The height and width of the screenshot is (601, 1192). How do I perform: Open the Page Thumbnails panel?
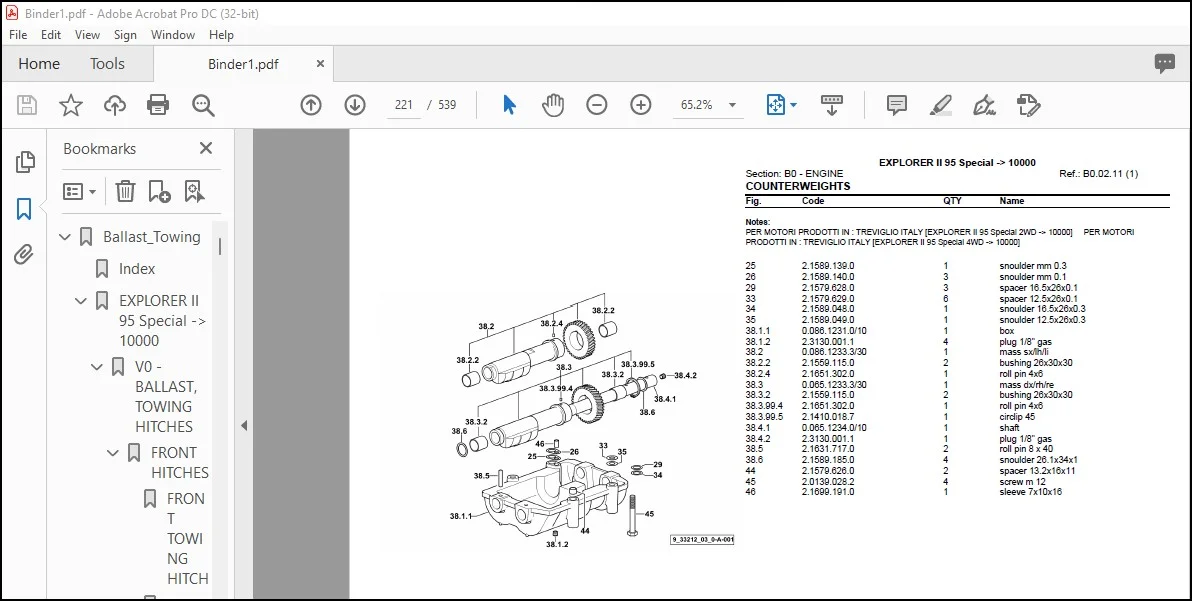tap(24, 162)
